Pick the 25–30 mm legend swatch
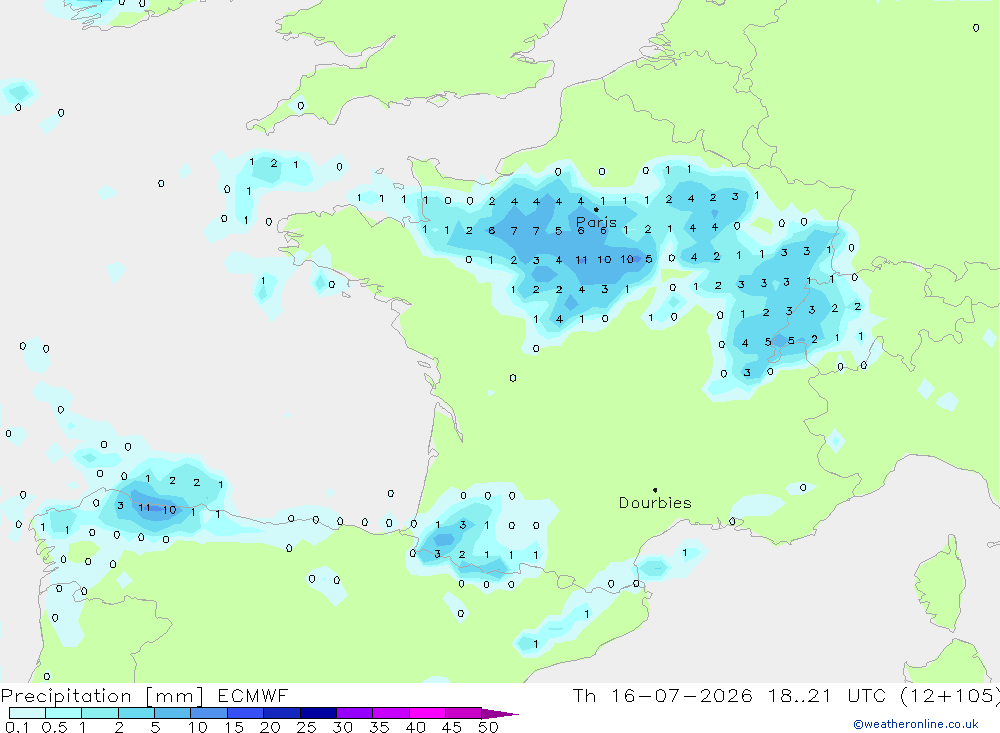Screen dimensions: 1000x733 click(318, 713)
